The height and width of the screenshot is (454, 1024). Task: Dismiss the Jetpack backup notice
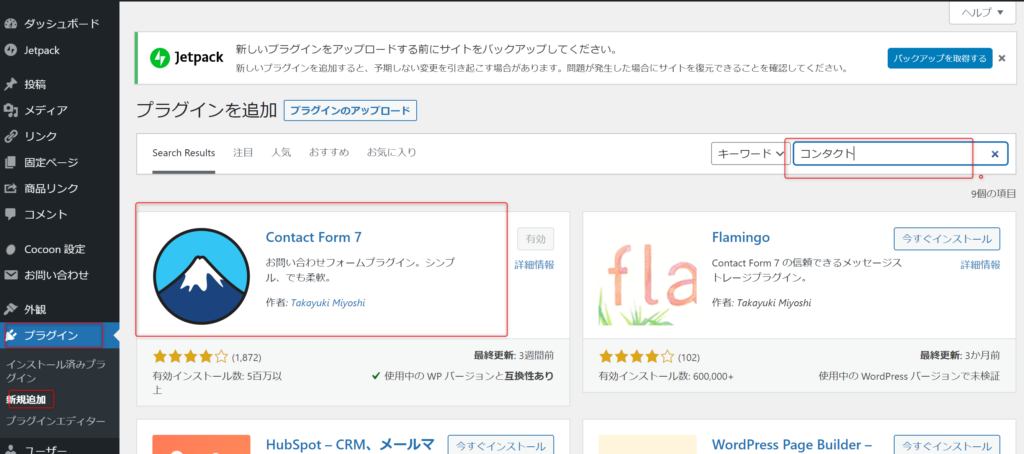[x=1002, y=58]
